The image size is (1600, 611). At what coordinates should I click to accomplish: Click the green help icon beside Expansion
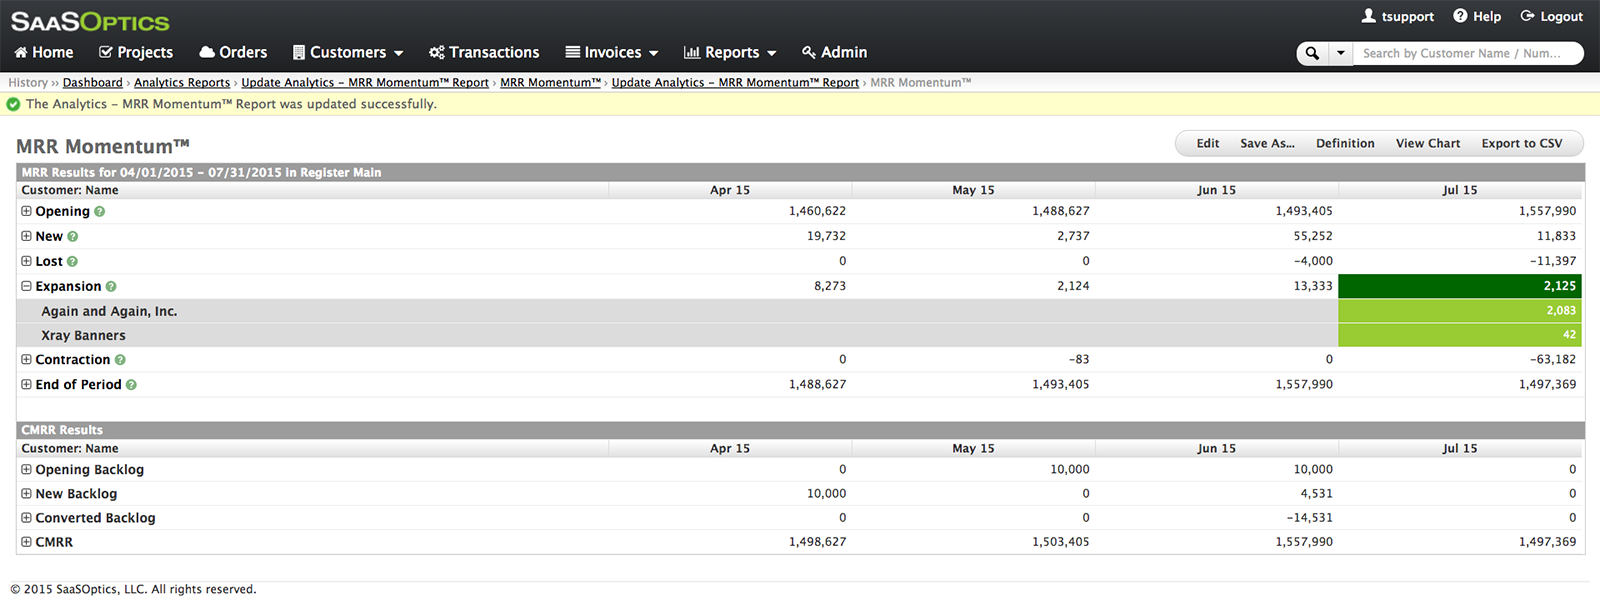[111, 287]
